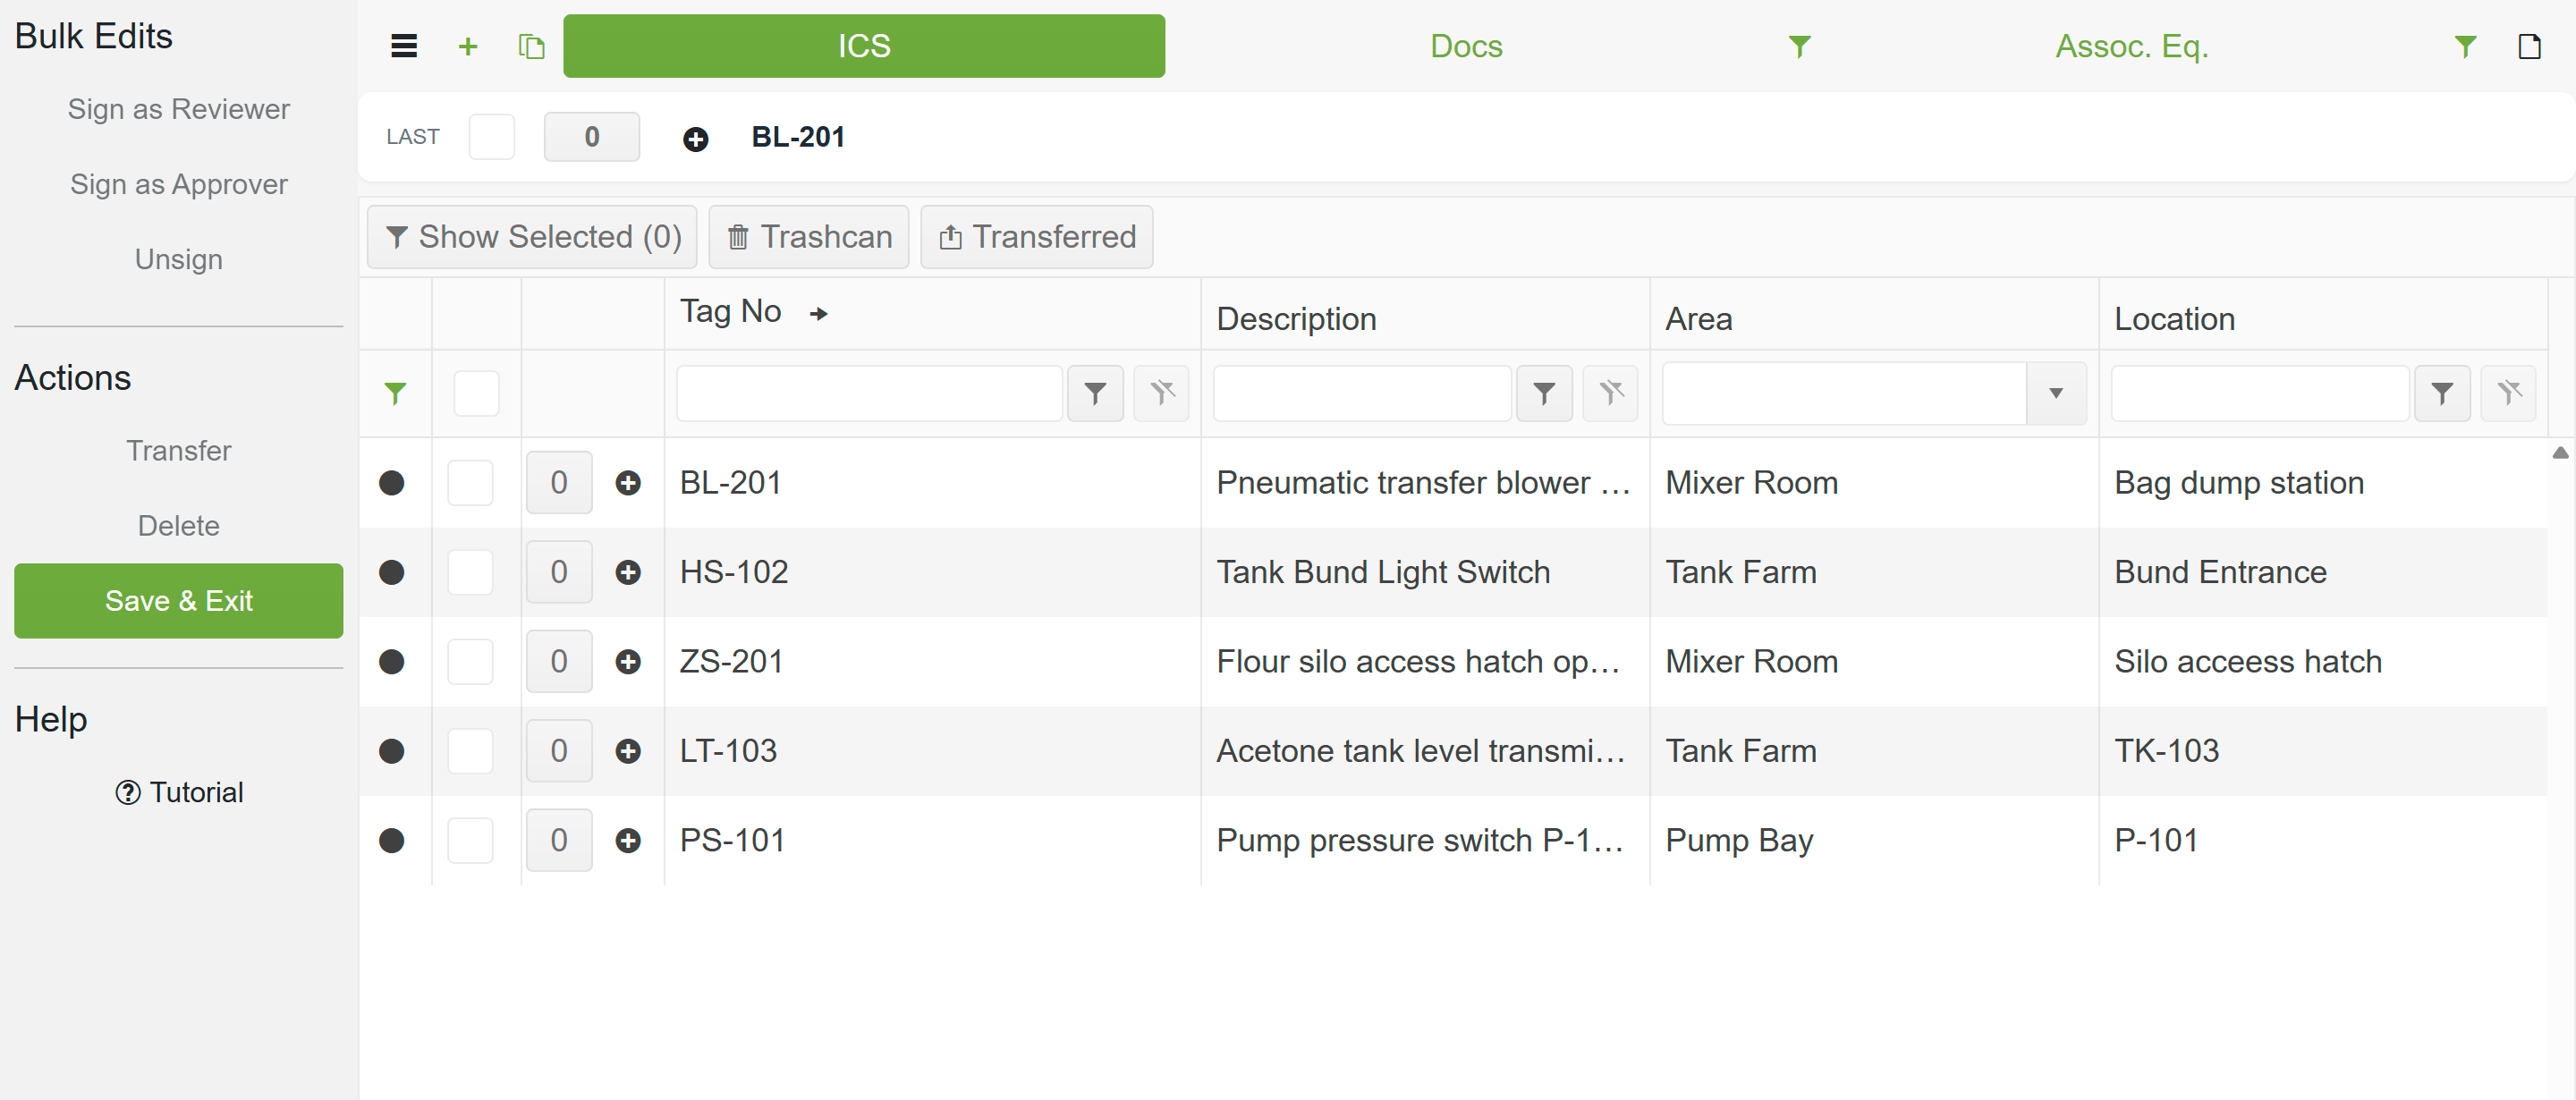Tick the LAST checkbox in header bar
The width and height of the screenshot is (2576, 1100).
491,137
